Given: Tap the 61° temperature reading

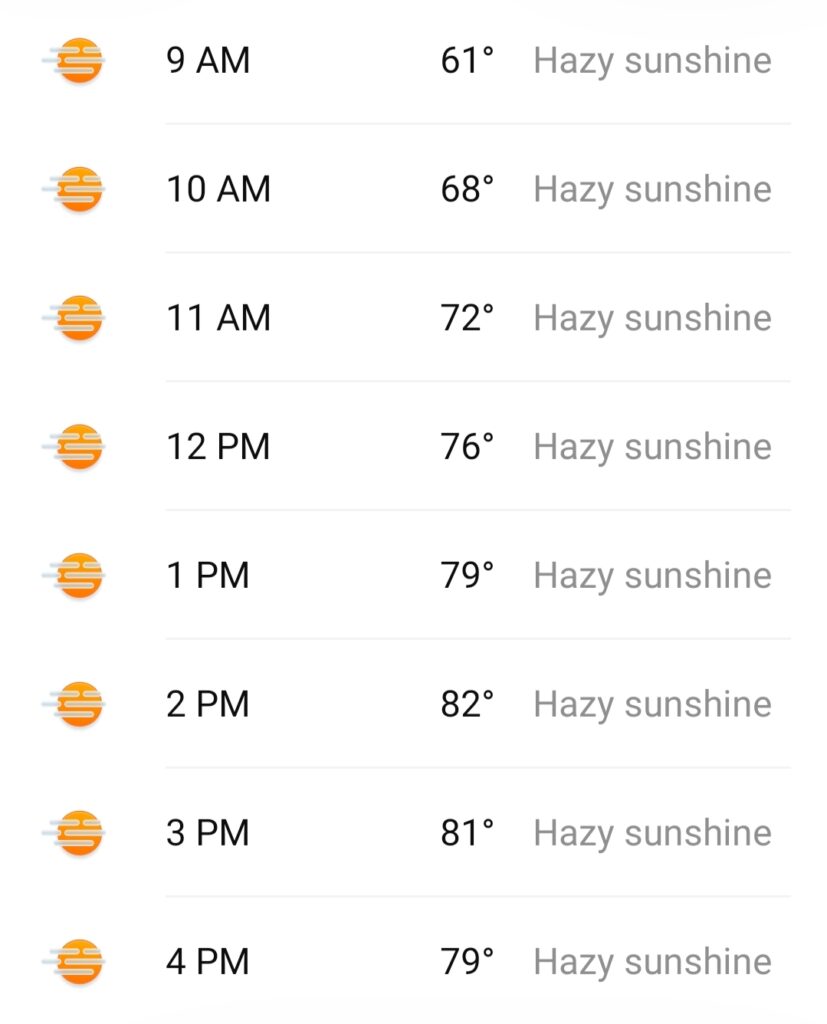Looking at the screenshot, I should click(467, 61).
